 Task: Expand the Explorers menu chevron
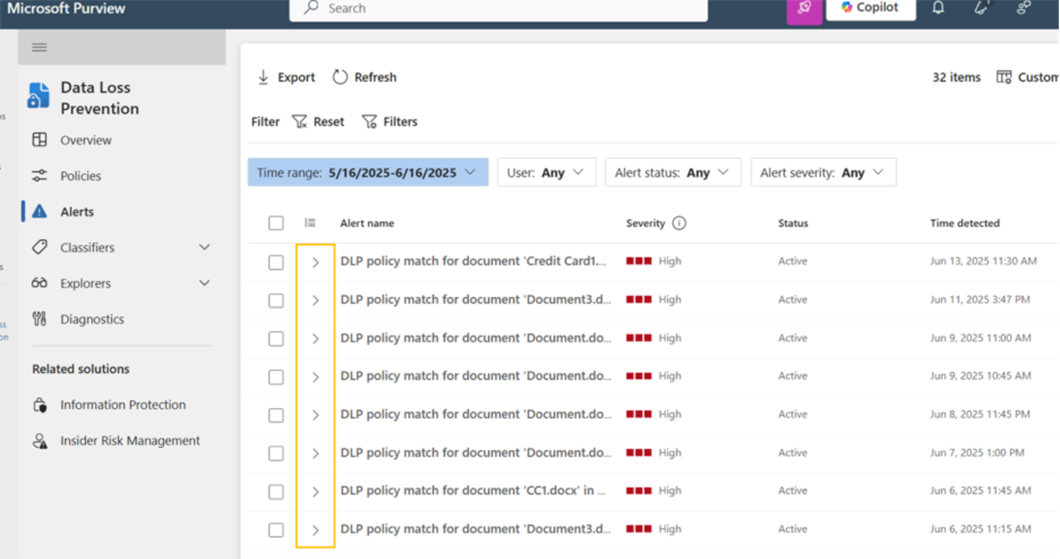[204, 283]
